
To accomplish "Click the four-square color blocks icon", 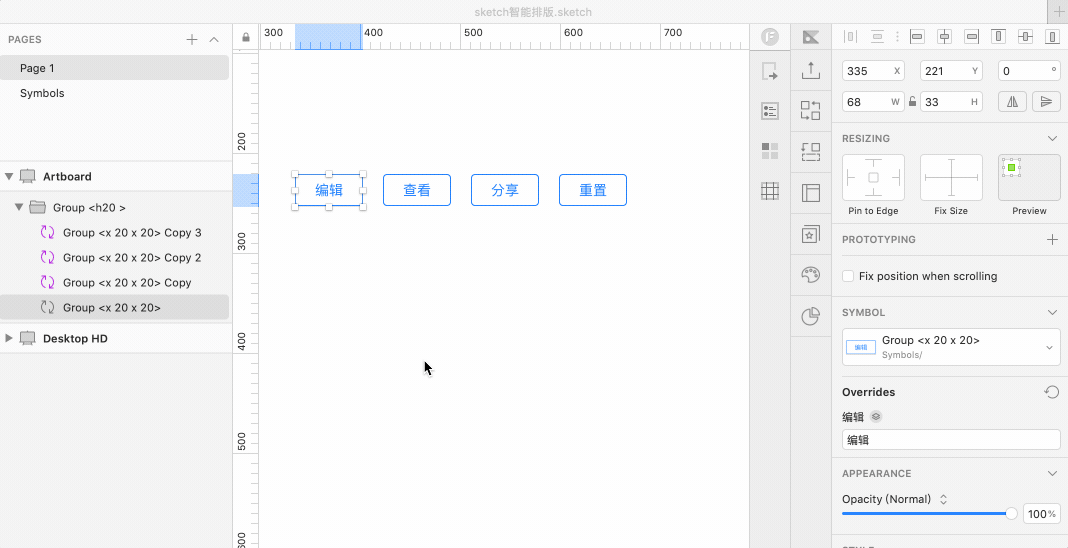I will pos(770,151).
